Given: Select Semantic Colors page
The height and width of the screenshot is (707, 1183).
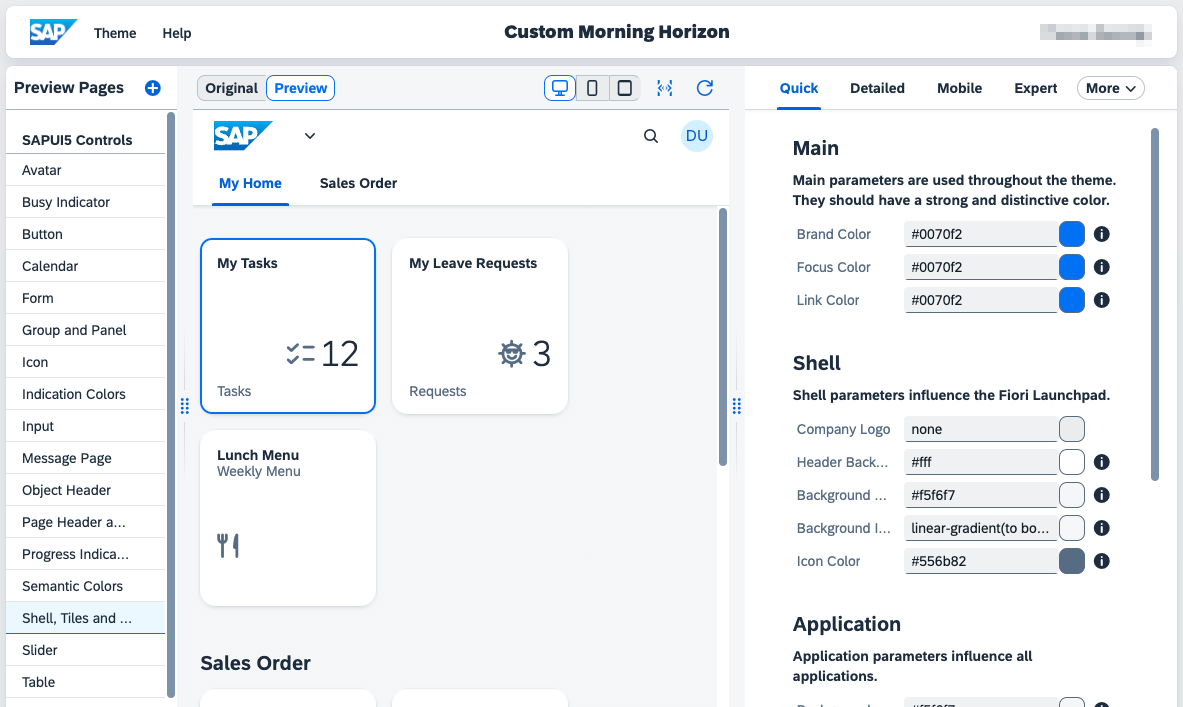Looking at the screenshot, I should (85, 586).
